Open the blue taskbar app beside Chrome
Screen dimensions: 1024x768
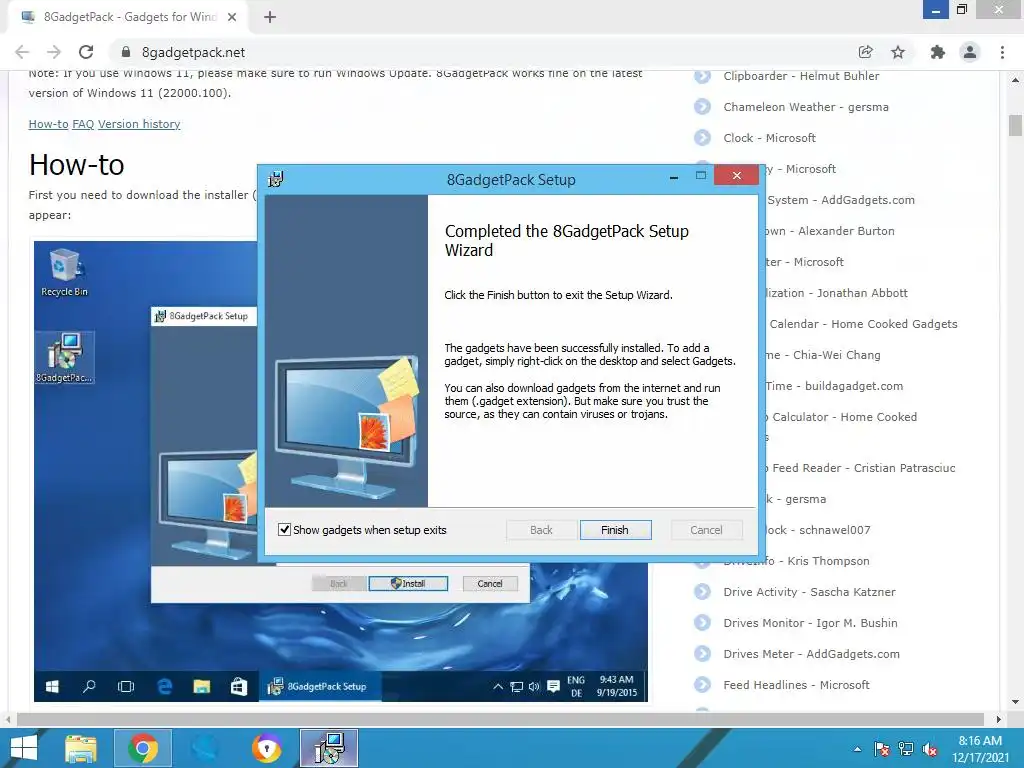click(x=205, y=748)
